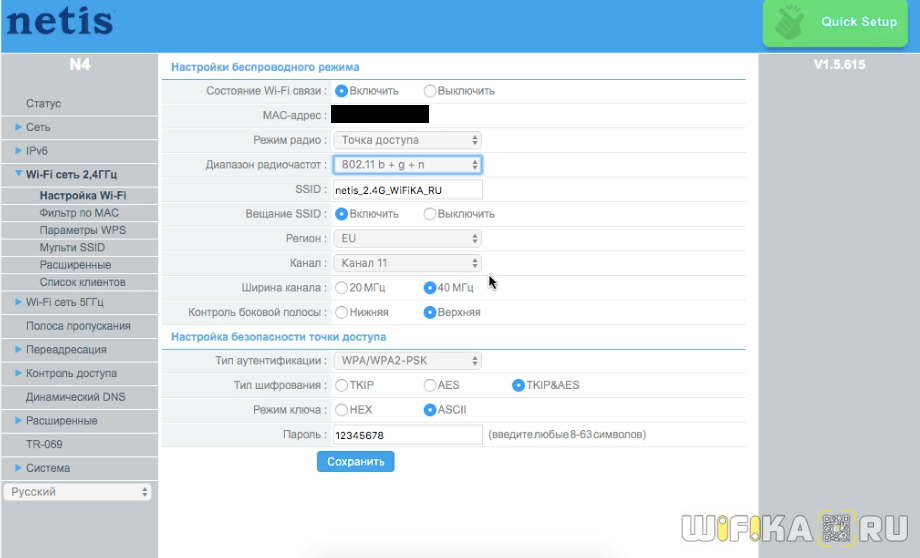
Task: Click the netis logo
Action: pyautogui.click(x=60, y=22)
